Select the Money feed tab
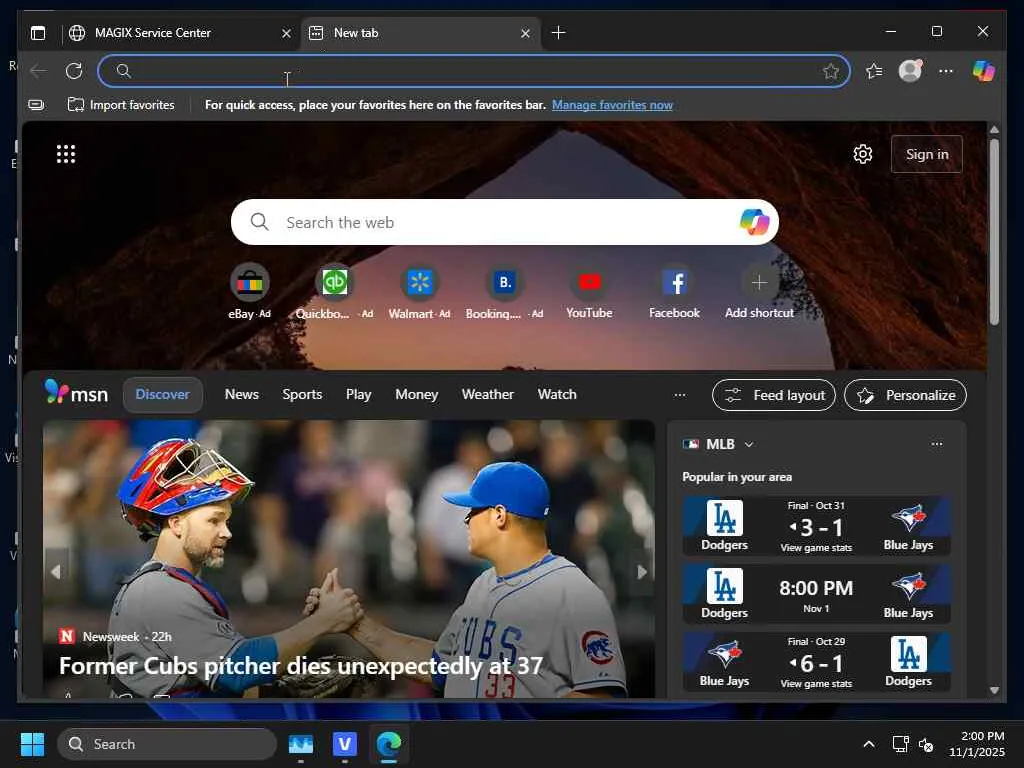 pos(417,394)
